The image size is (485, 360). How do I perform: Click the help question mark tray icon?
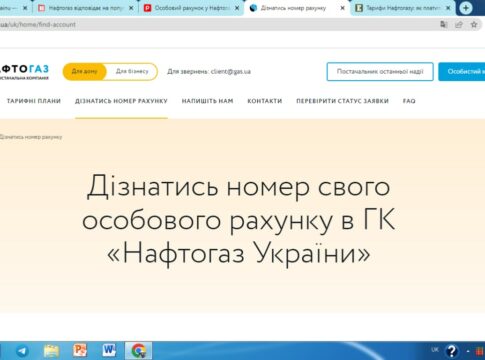452,351
